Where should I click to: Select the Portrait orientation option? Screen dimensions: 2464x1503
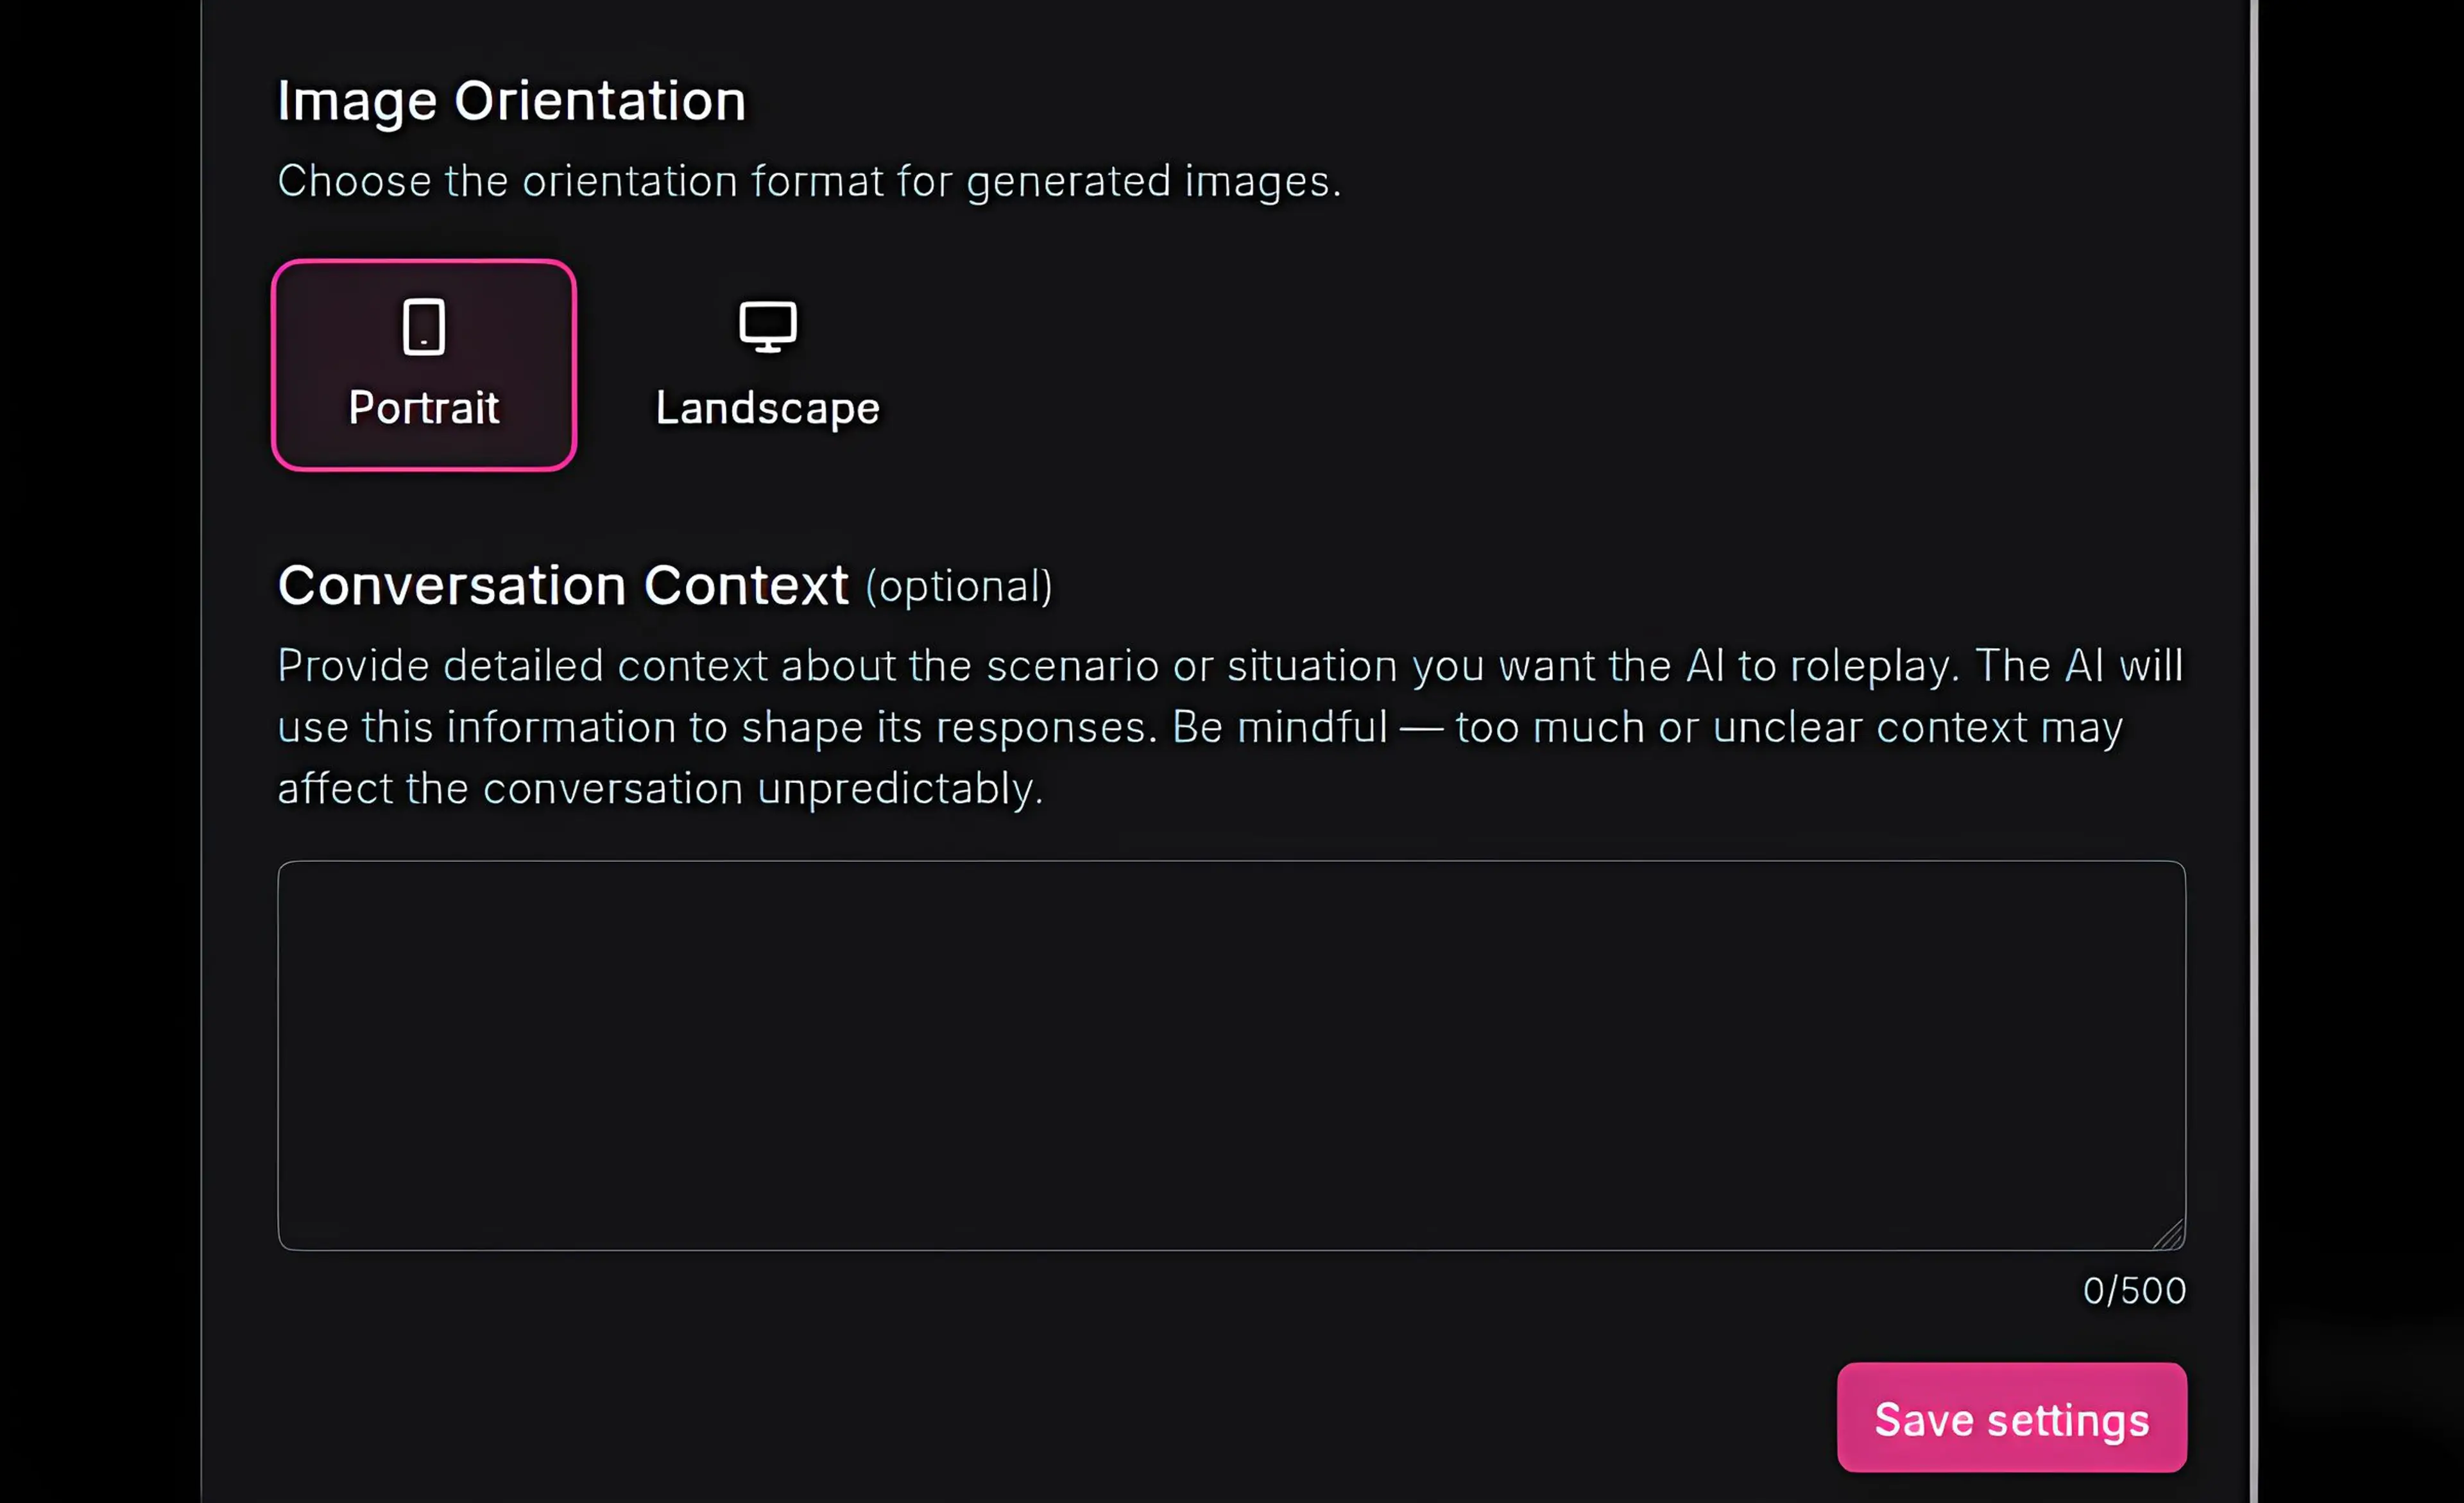[x=424, y=365]
